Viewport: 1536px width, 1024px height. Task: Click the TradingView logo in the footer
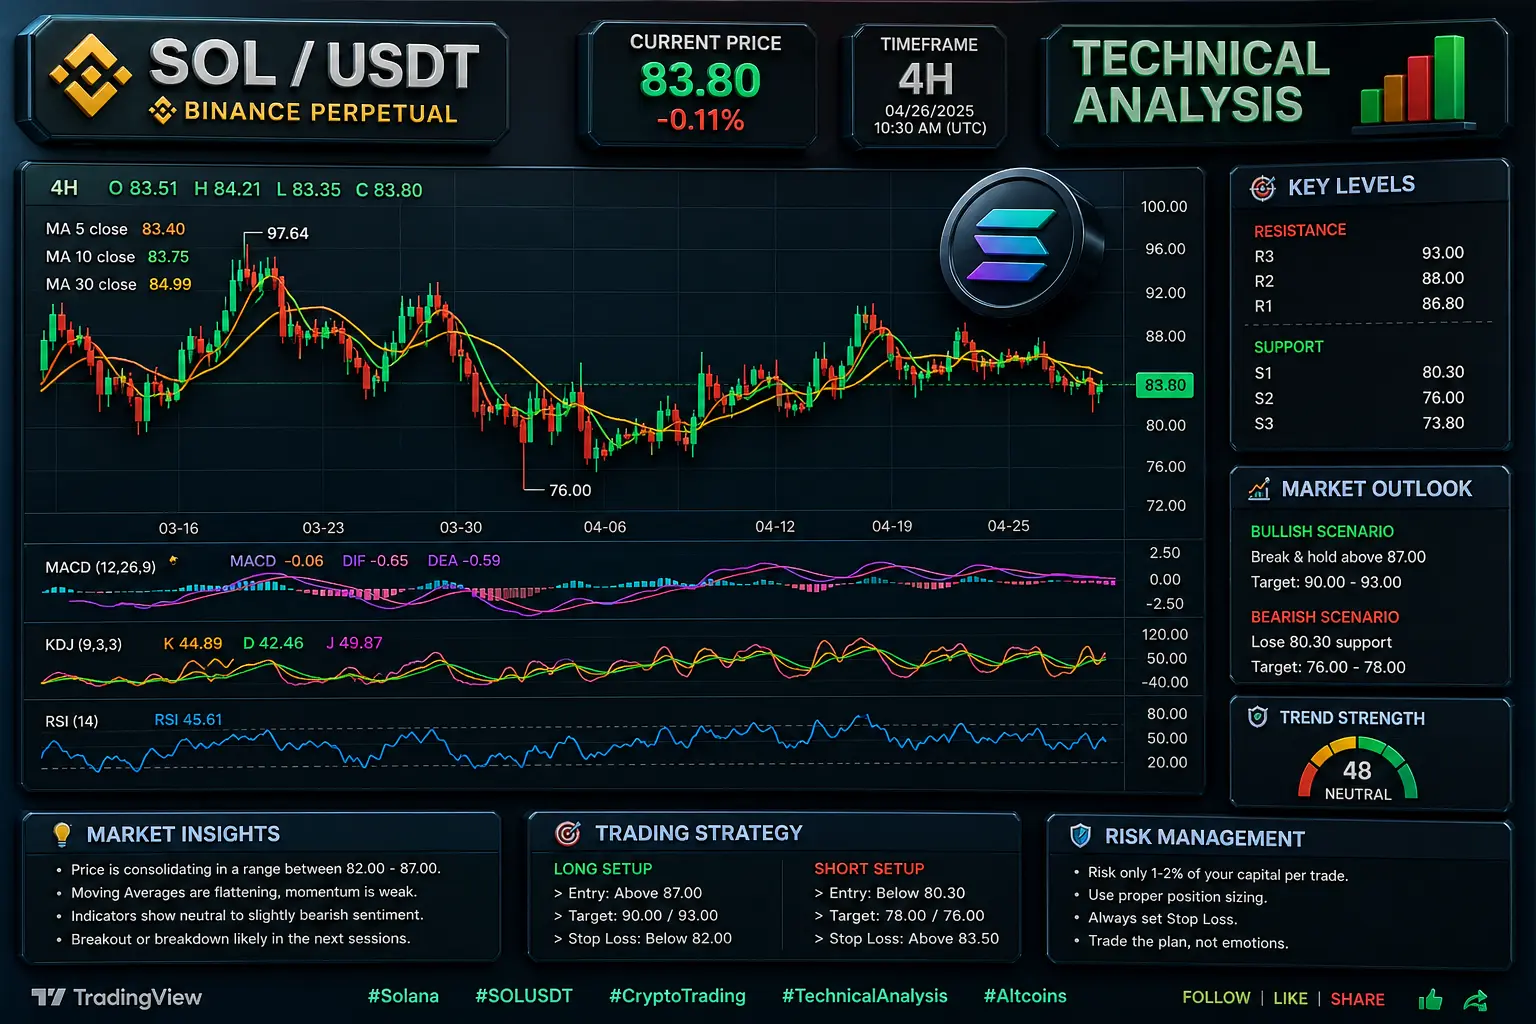point(117,997)
